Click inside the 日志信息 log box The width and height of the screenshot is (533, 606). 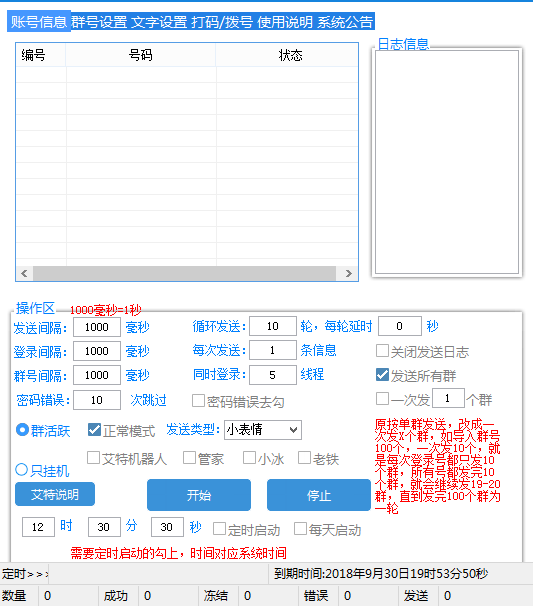447,162
